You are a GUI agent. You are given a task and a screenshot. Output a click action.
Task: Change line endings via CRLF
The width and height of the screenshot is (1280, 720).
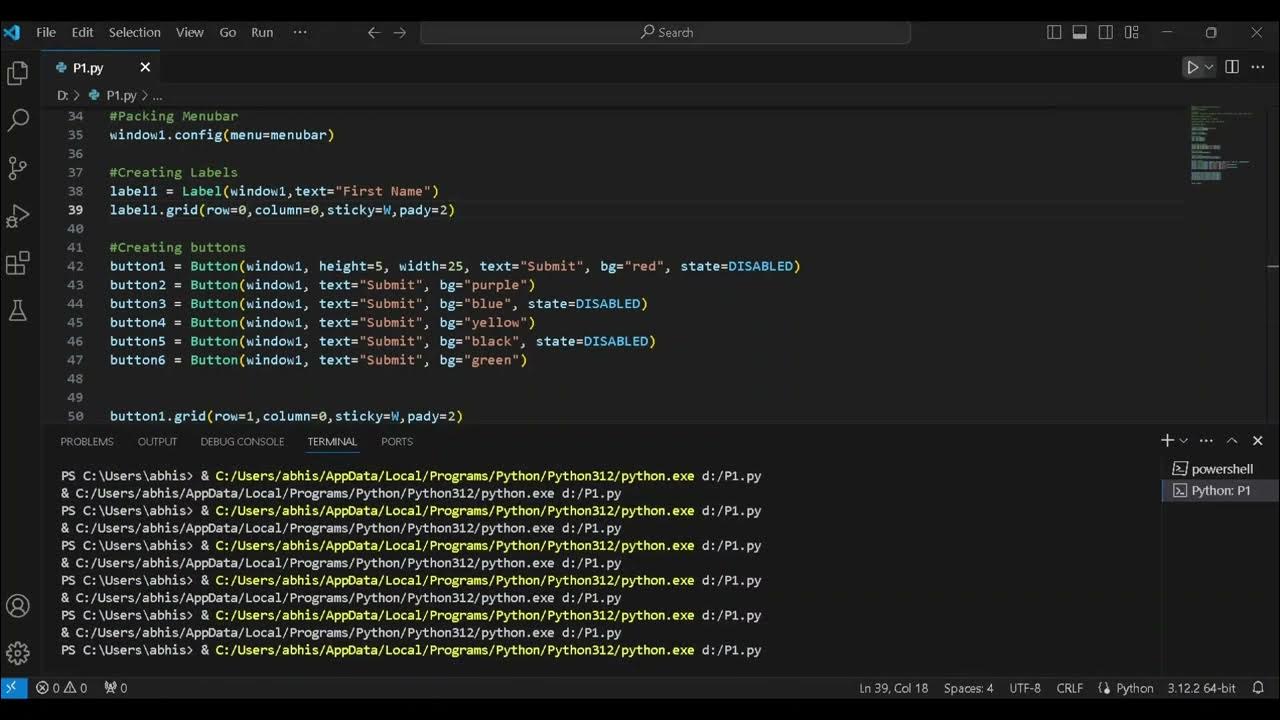click(x=1069, y=688)
